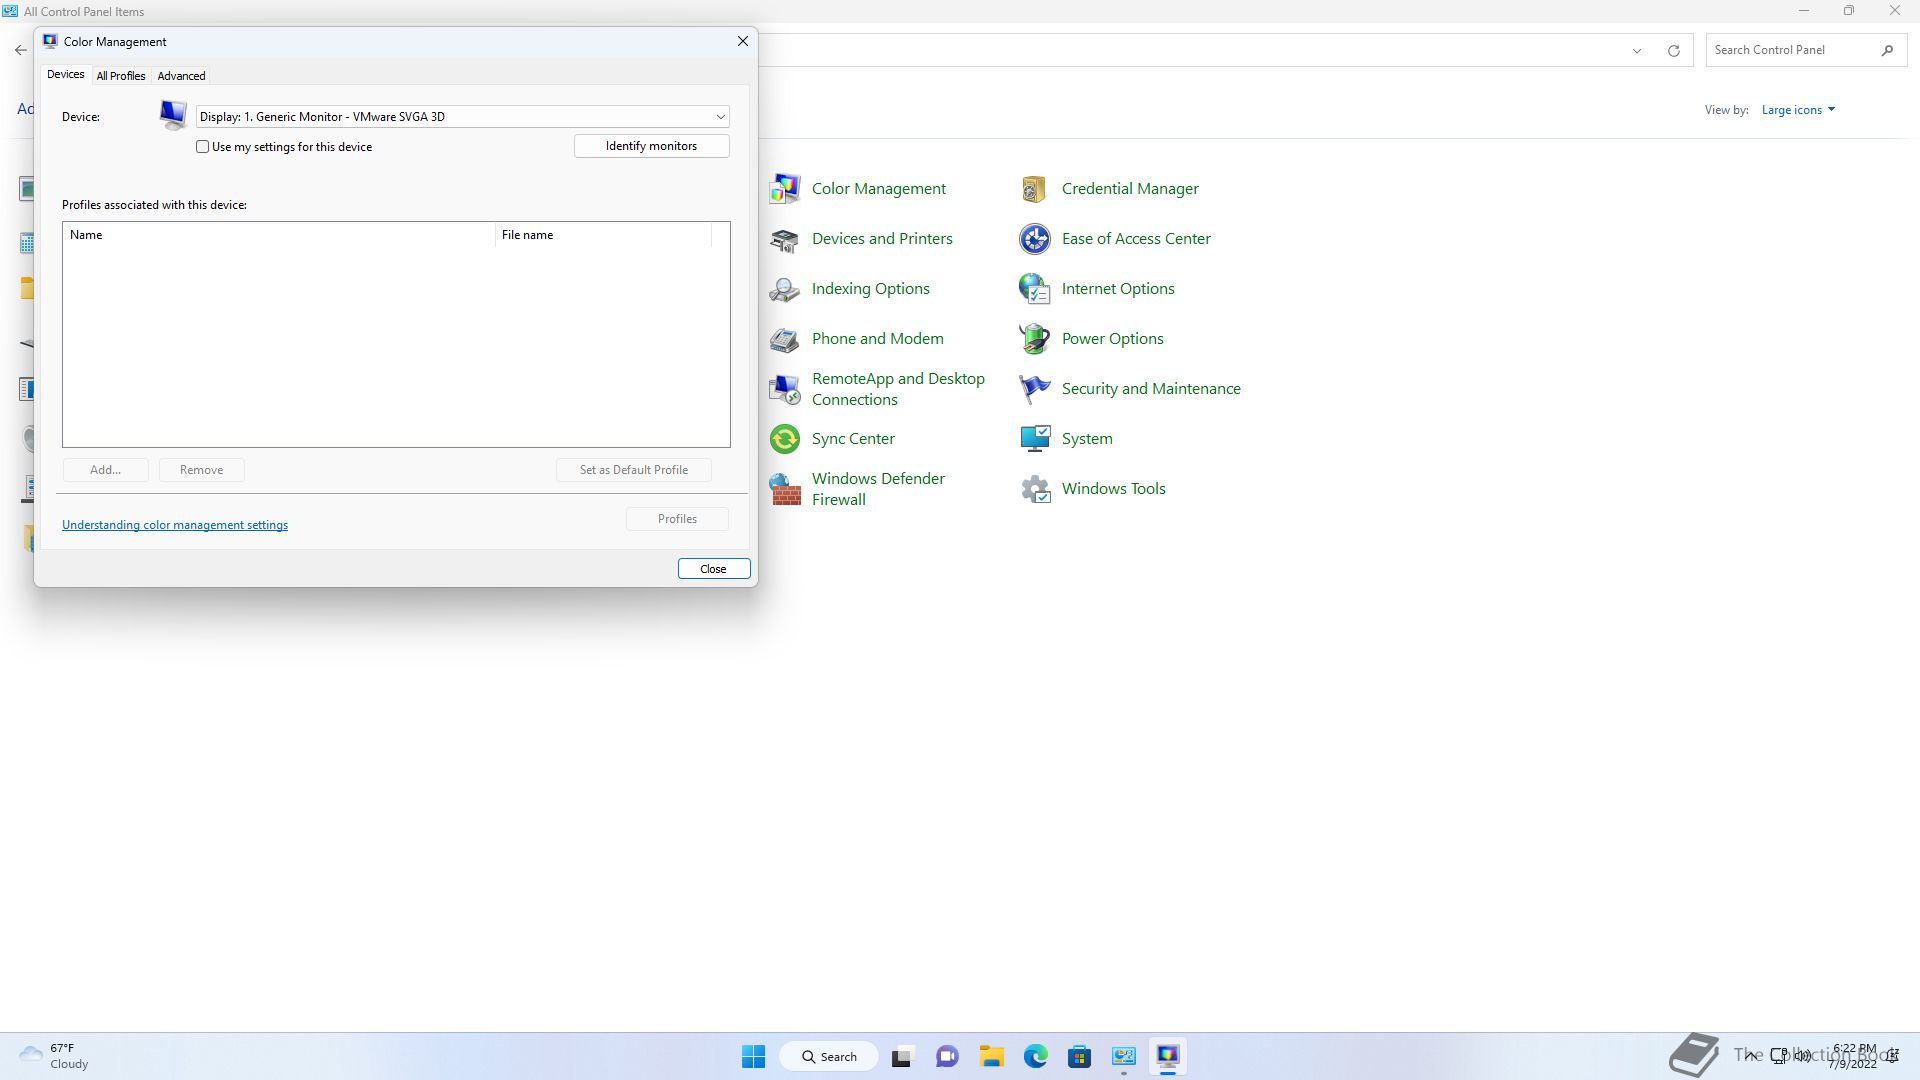1920x1080 pixels.
Task: Click the Color Management taskbar icon
Action: pyautogui.click(x=1167, y=1056)
